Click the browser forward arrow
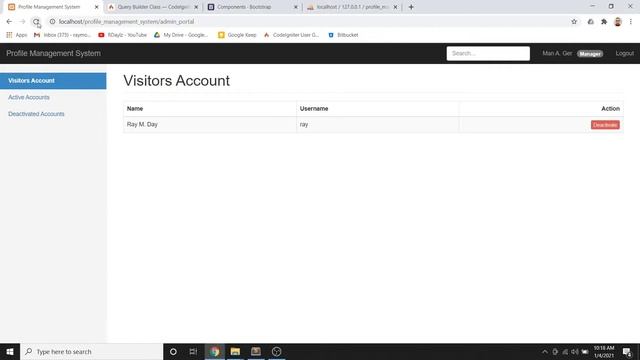Screen dimensions: 640x360 tap(22, 22)
